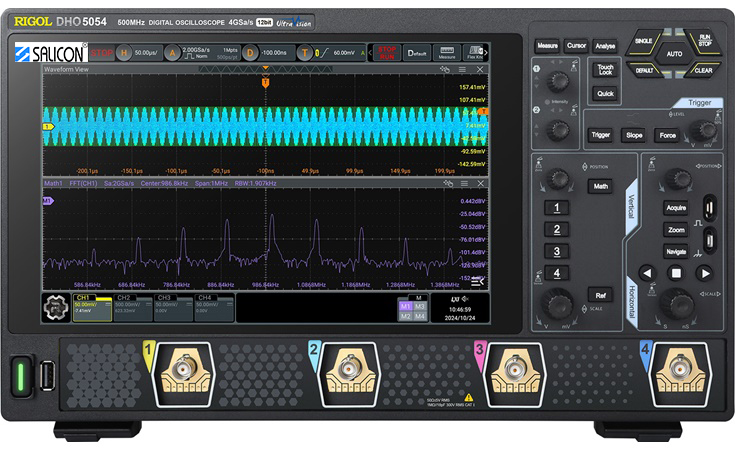Tap the Flex Knob shortcut icon
Viewport: 735px width, 450px height.
tap(474, 52)
